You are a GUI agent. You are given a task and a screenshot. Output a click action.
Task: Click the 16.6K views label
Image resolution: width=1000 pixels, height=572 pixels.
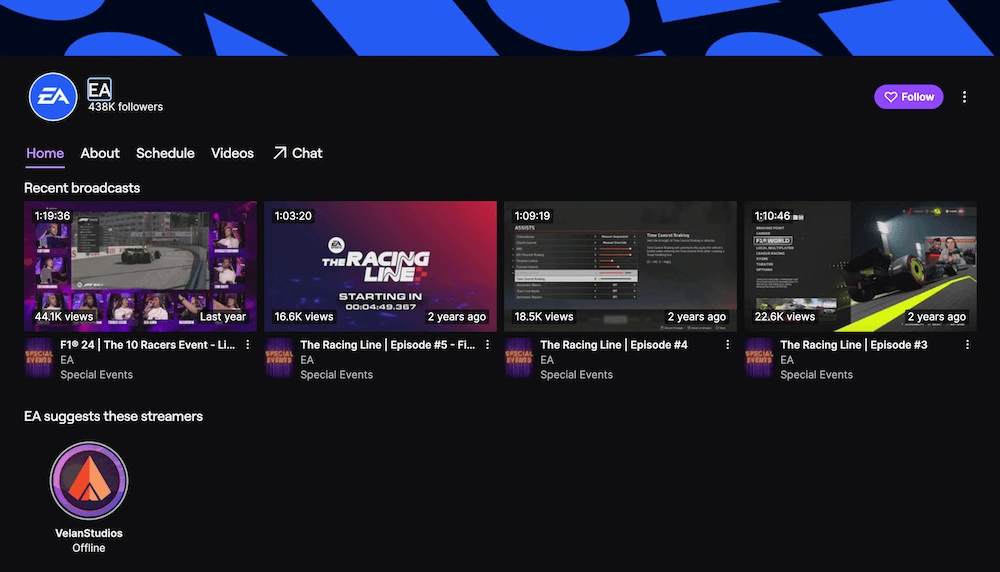tap(304, 316)
